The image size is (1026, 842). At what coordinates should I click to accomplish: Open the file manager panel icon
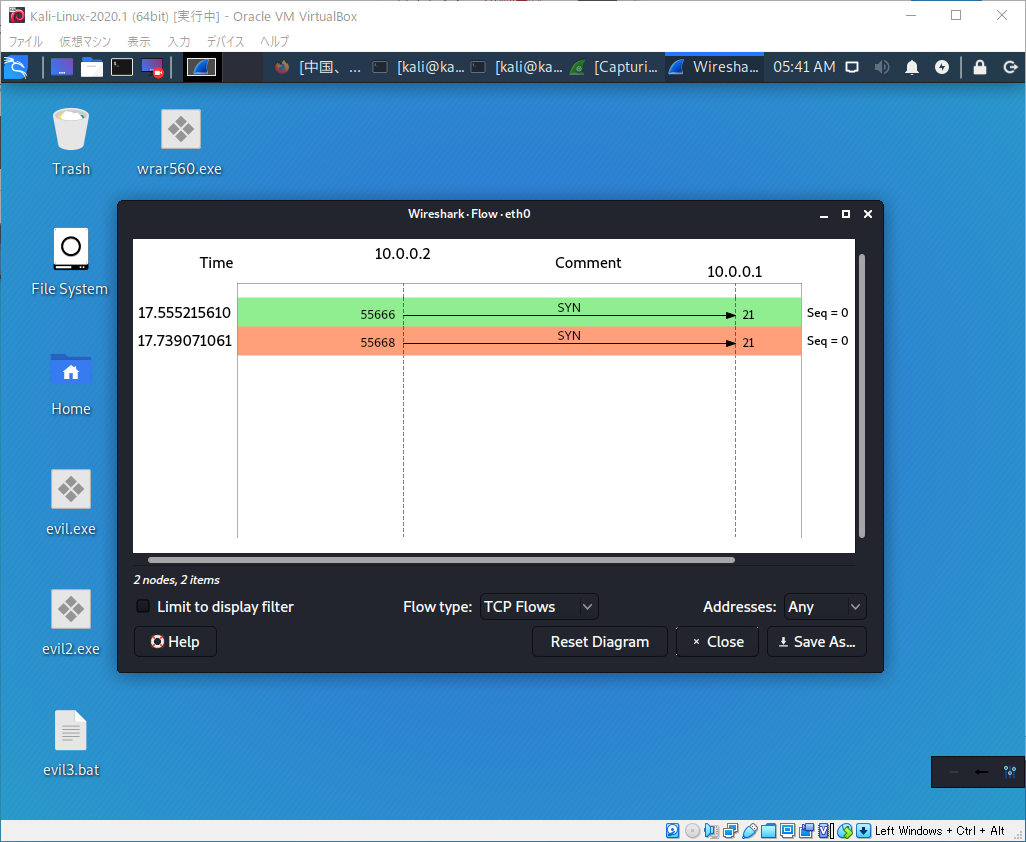click(x=92, y=67)
